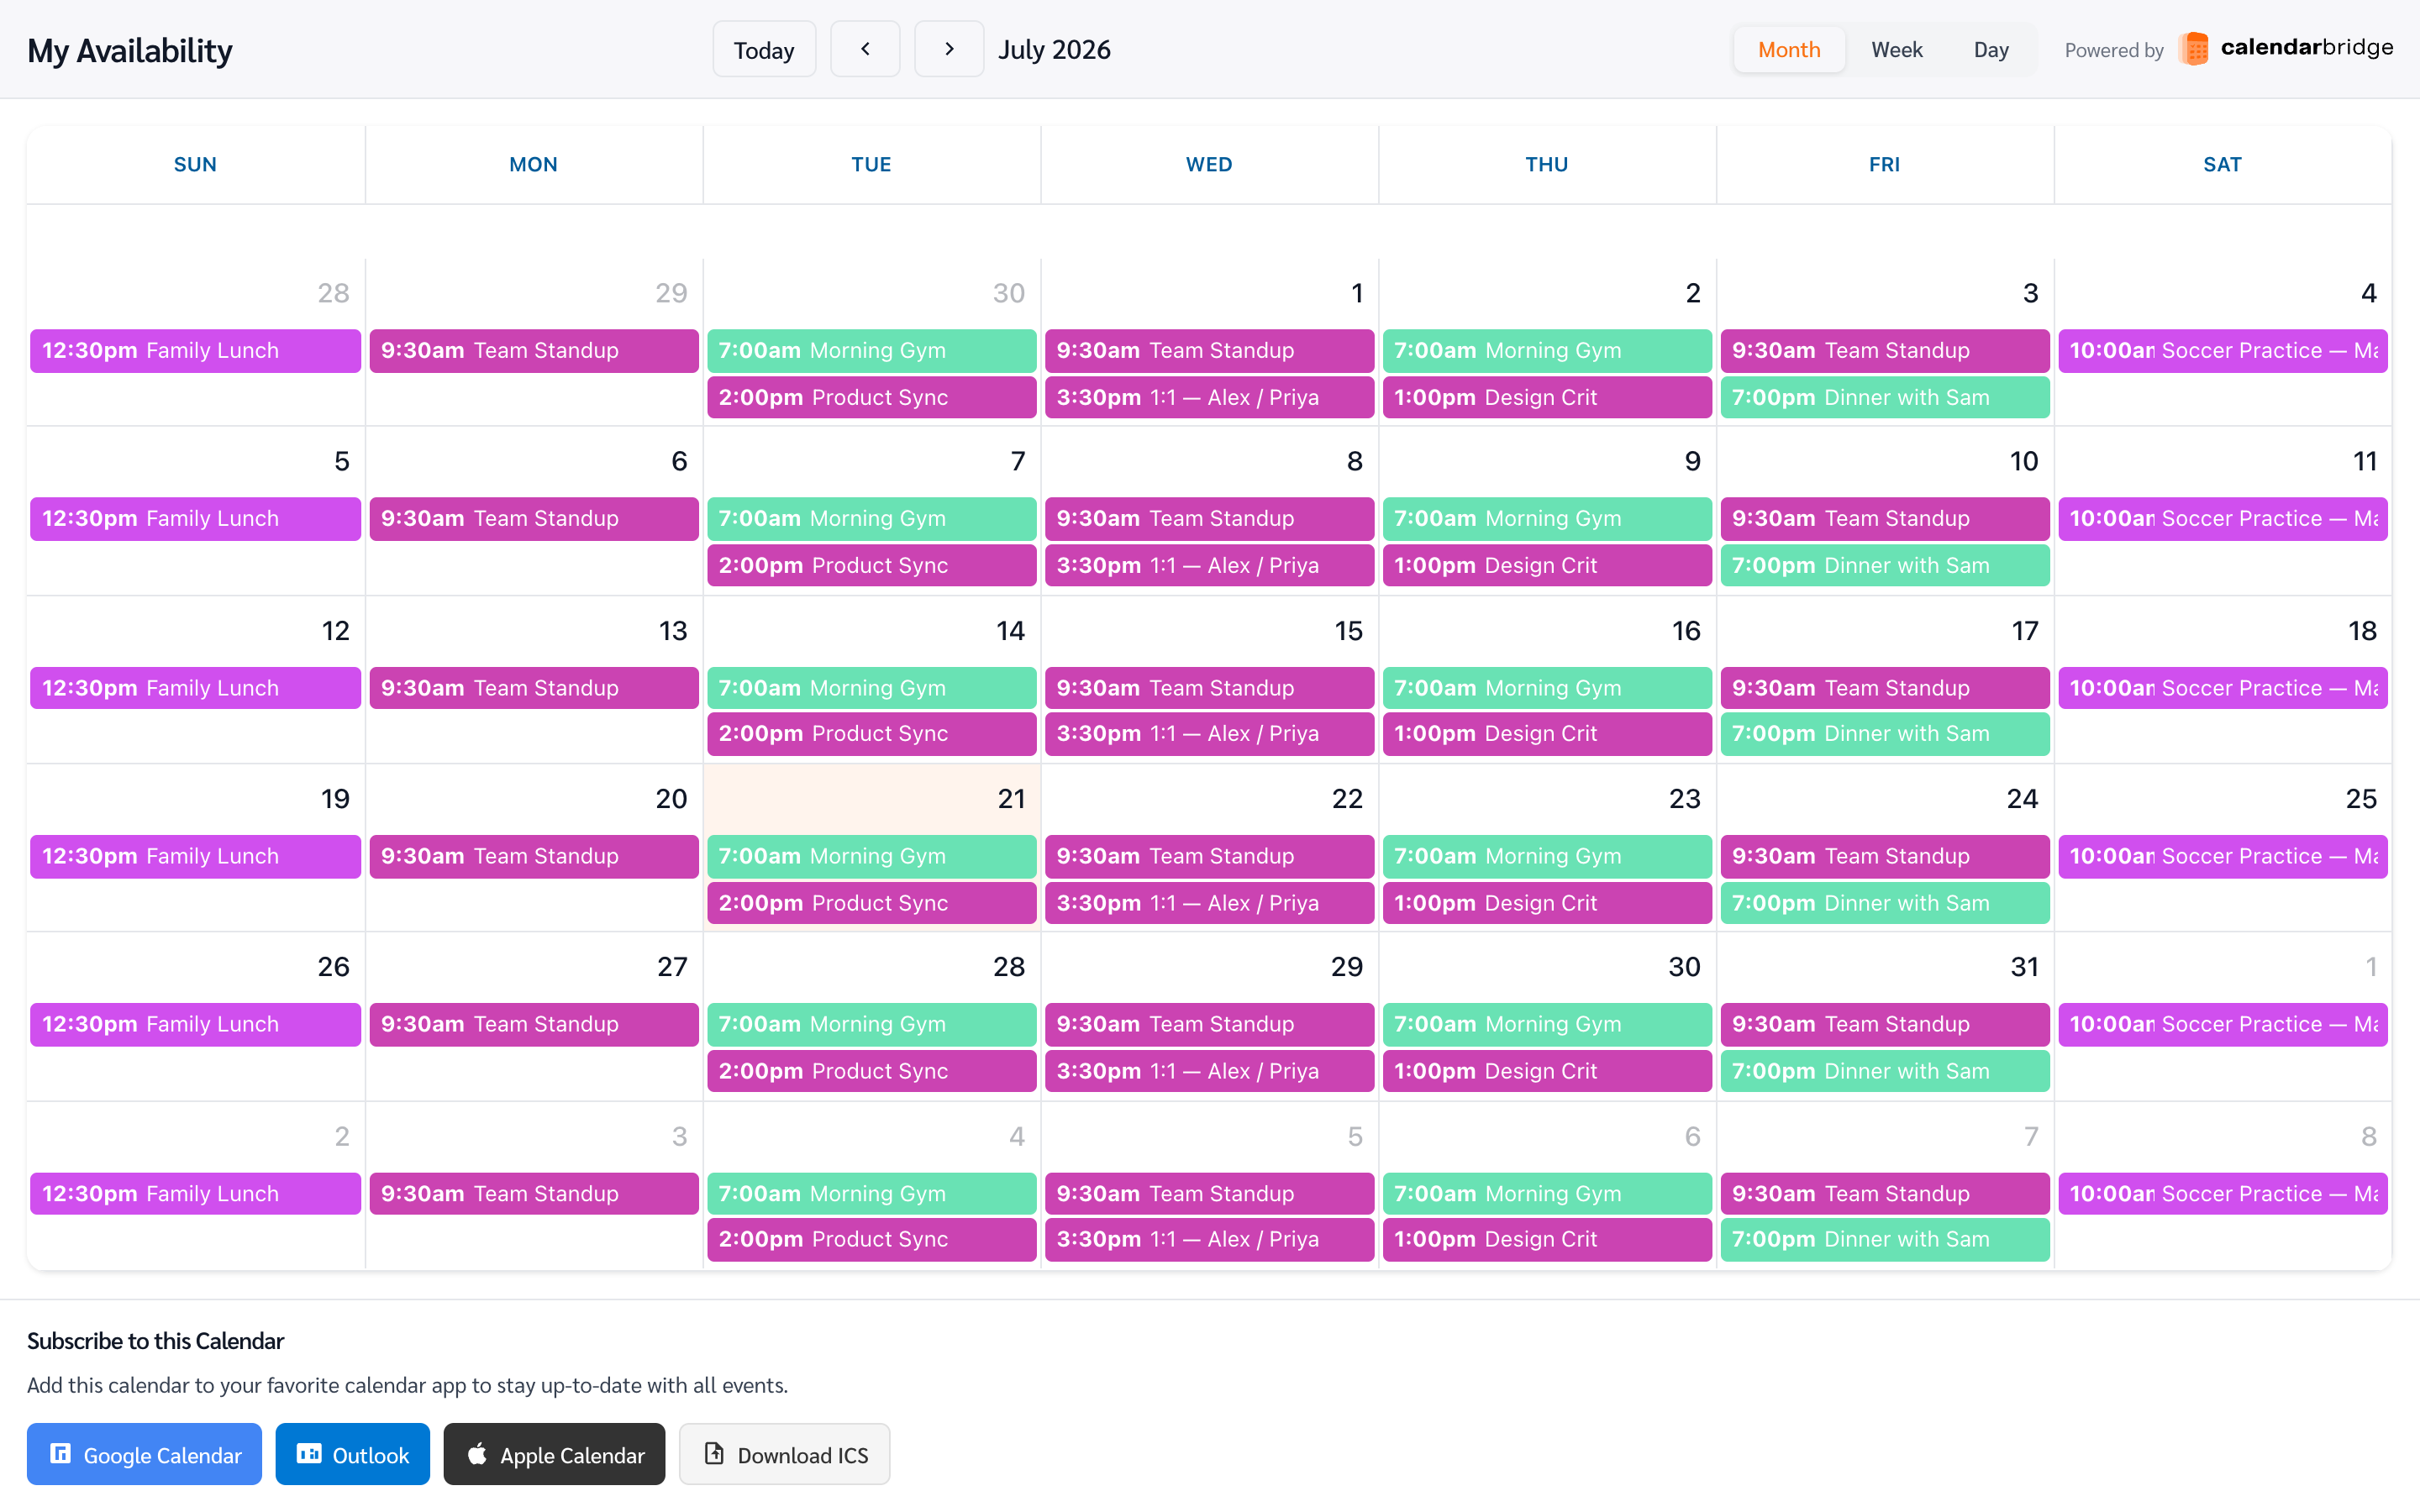This screenshot has width=2420, height=1512.
Task: Open Team Standup event on July 24
Action: (1885, 857)
